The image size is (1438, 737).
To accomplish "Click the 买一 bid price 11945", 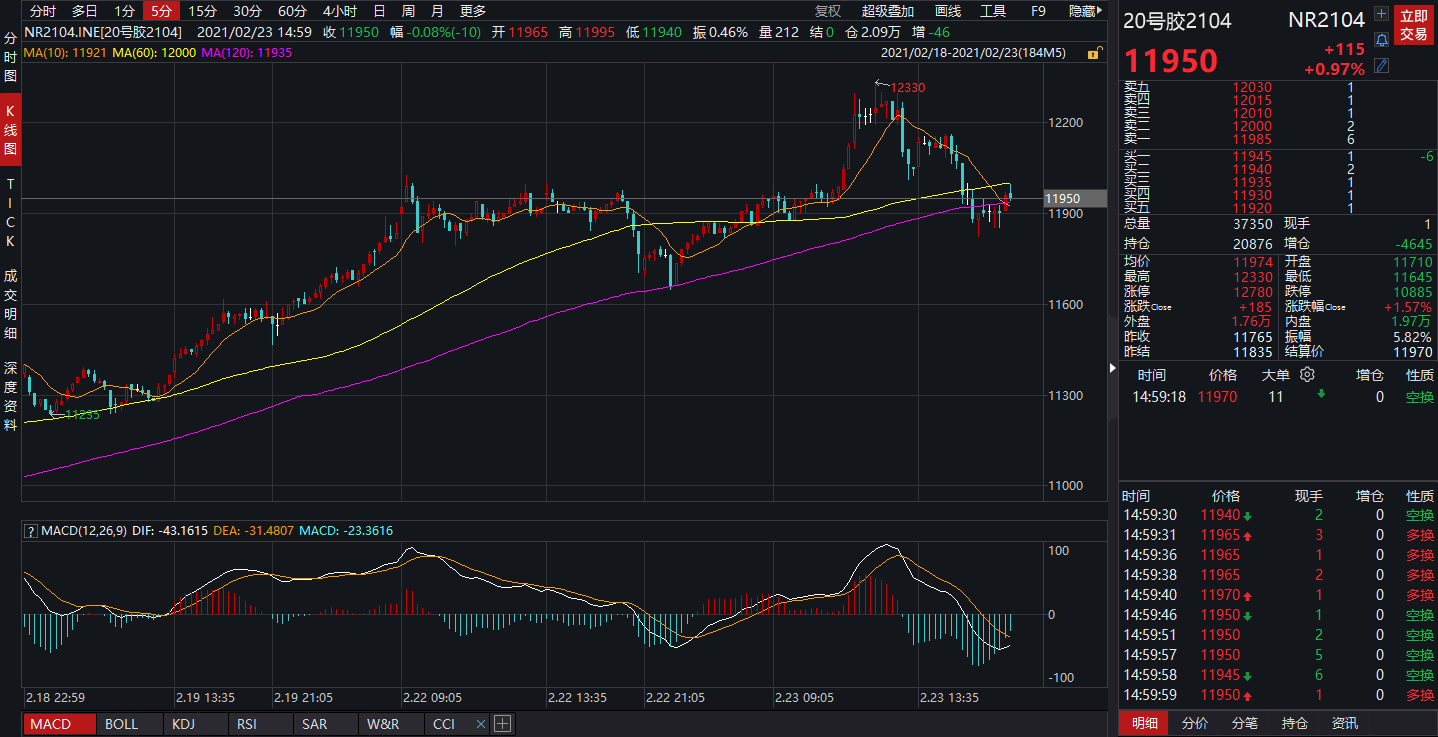I will [1252, 156].
